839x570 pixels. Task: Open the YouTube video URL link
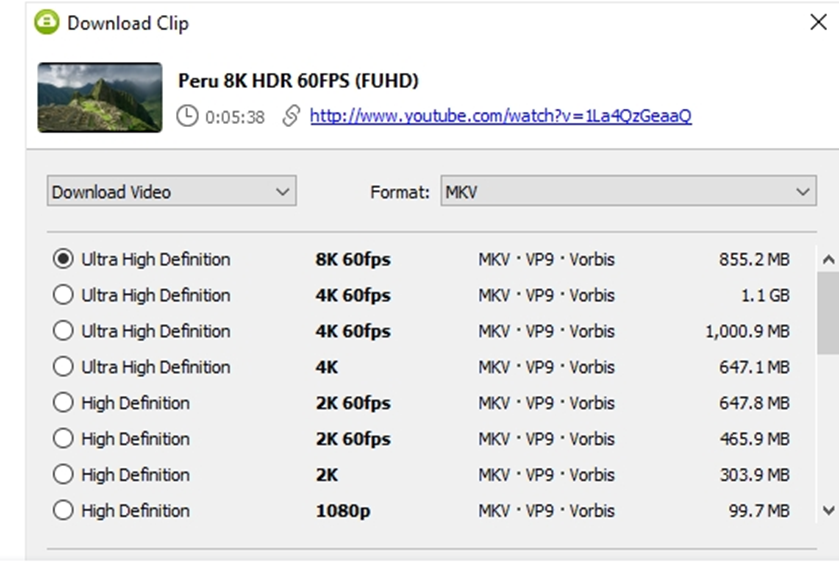click(x=500, y=116)
